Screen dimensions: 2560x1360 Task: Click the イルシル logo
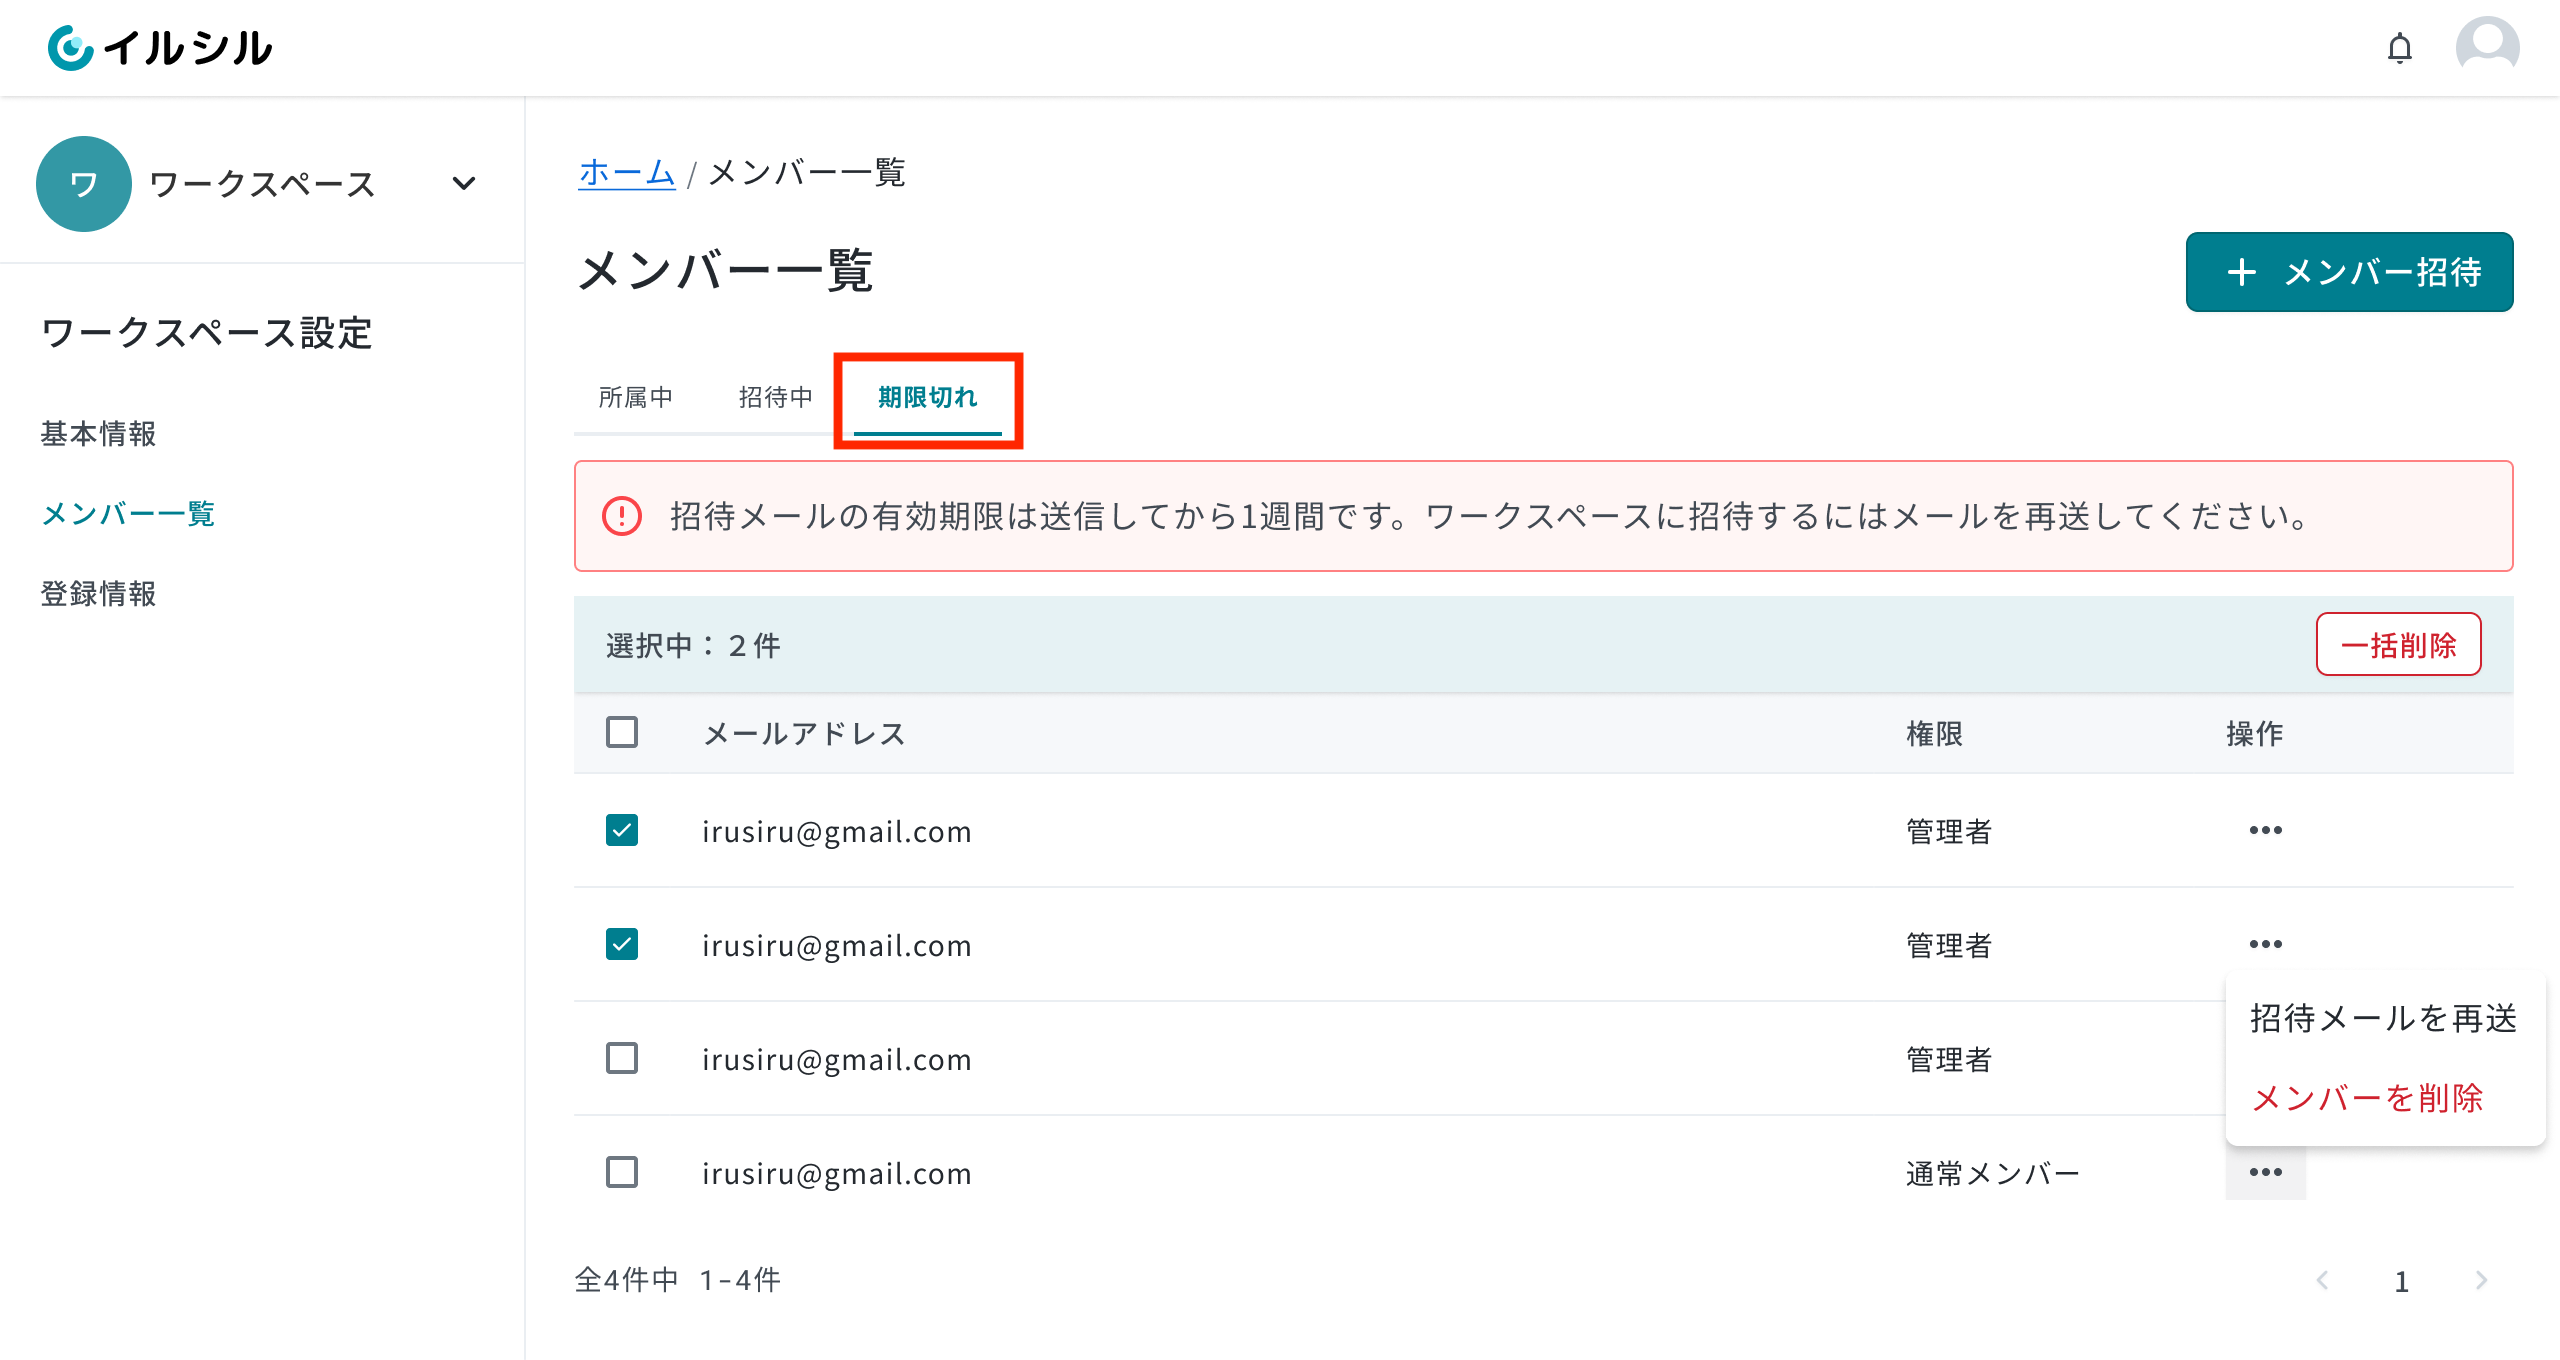(x=160, y=48)
